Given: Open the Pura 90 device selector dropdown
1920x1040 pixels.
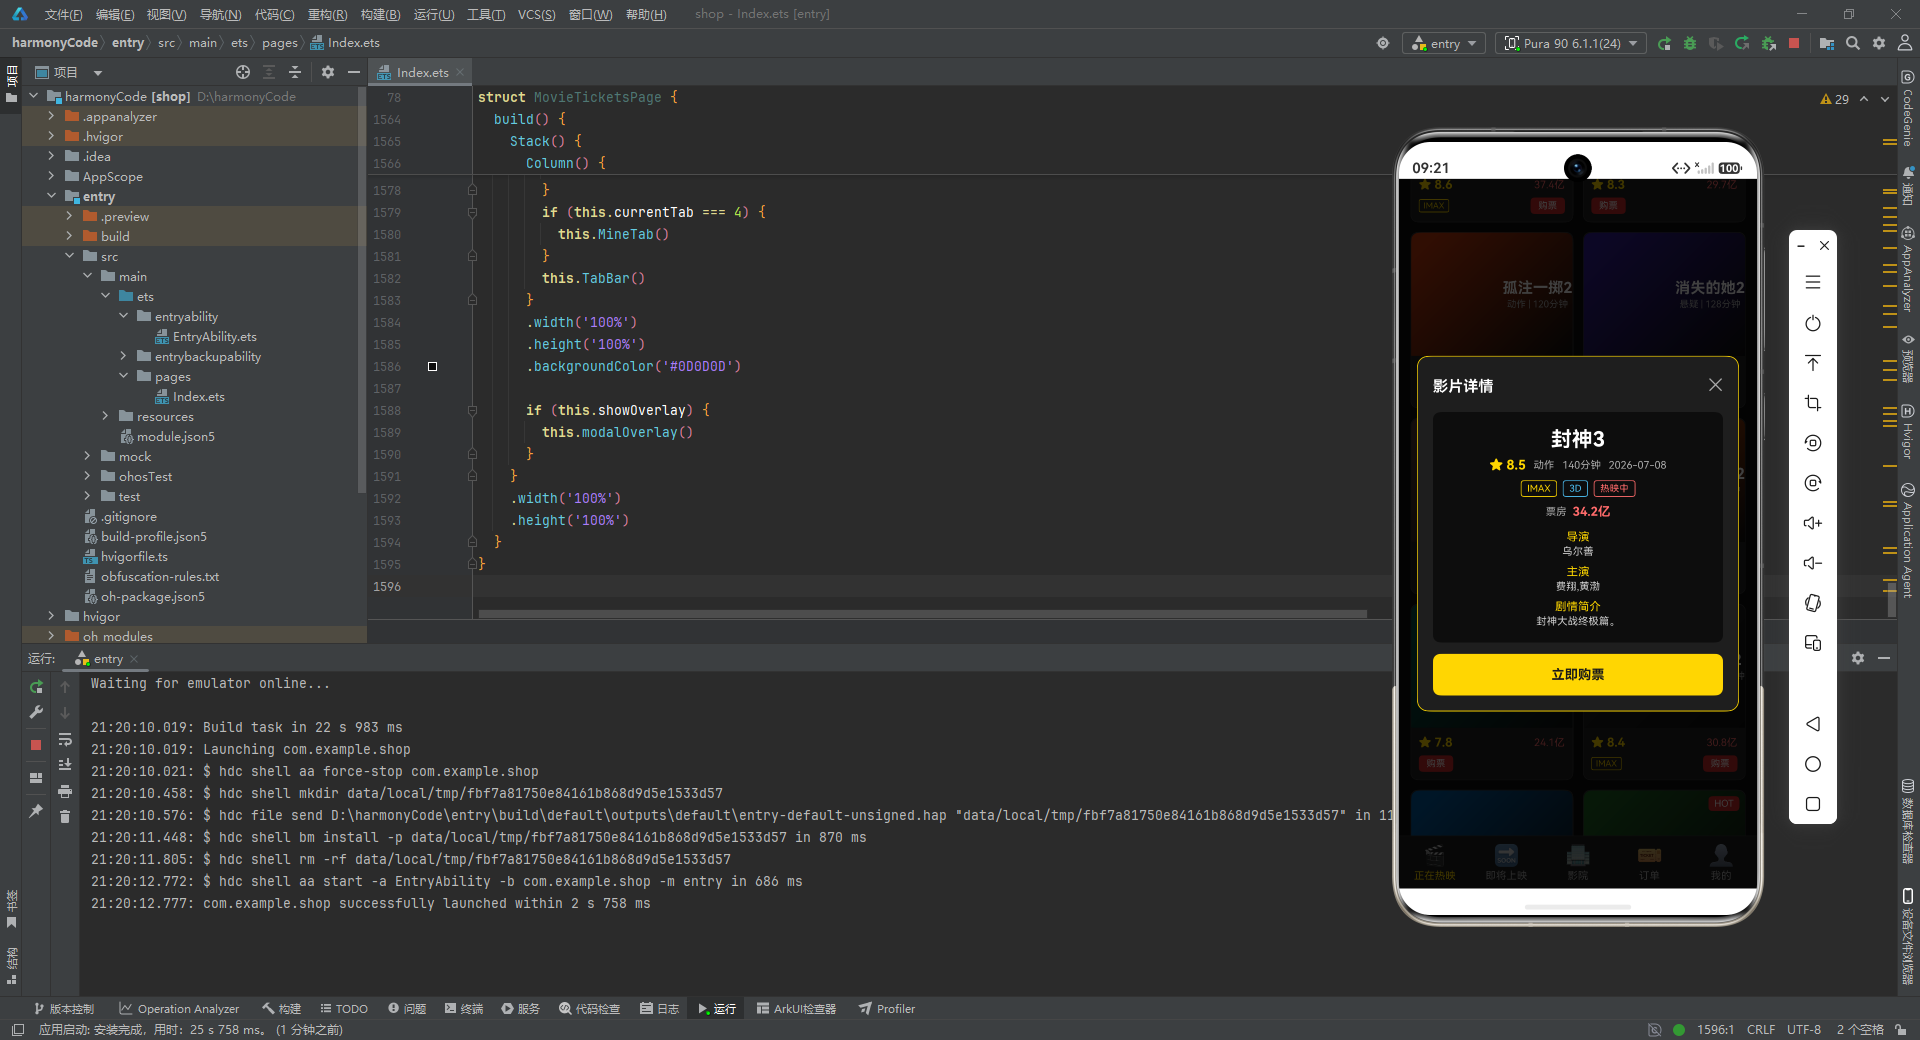Looking at the screenshot, I should 1571,44.
